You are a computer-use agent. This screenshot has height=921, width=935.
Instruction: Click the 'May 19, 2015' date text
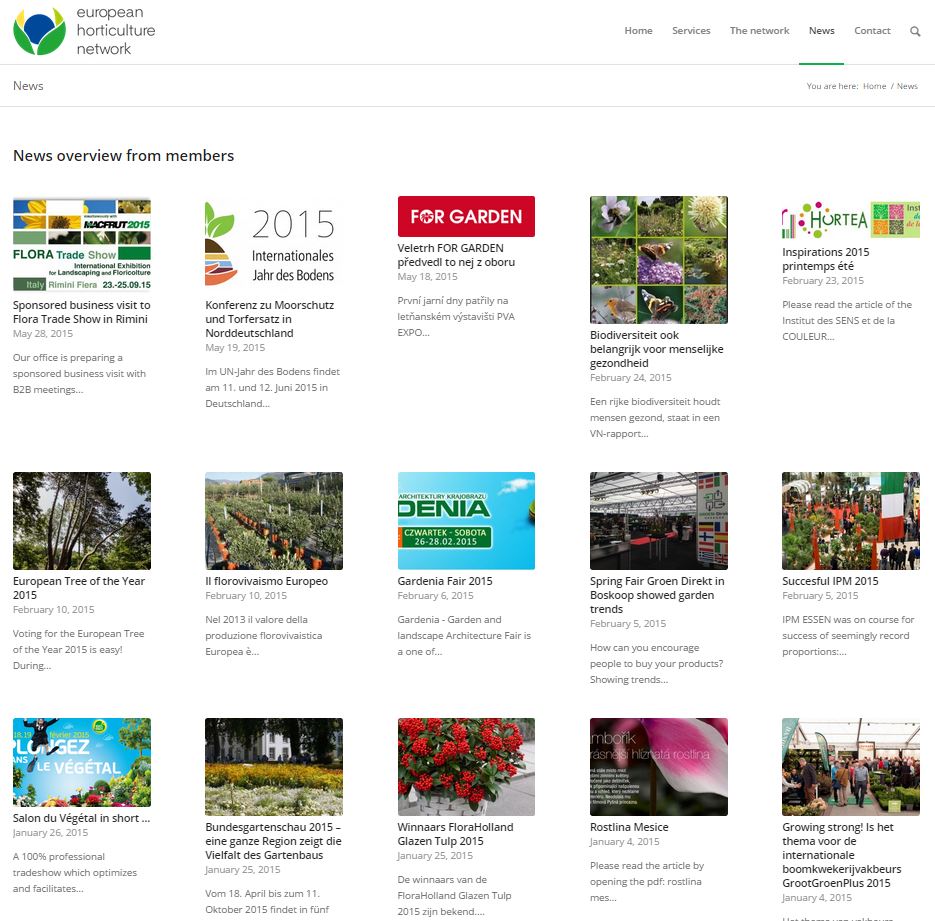(235, 348)
